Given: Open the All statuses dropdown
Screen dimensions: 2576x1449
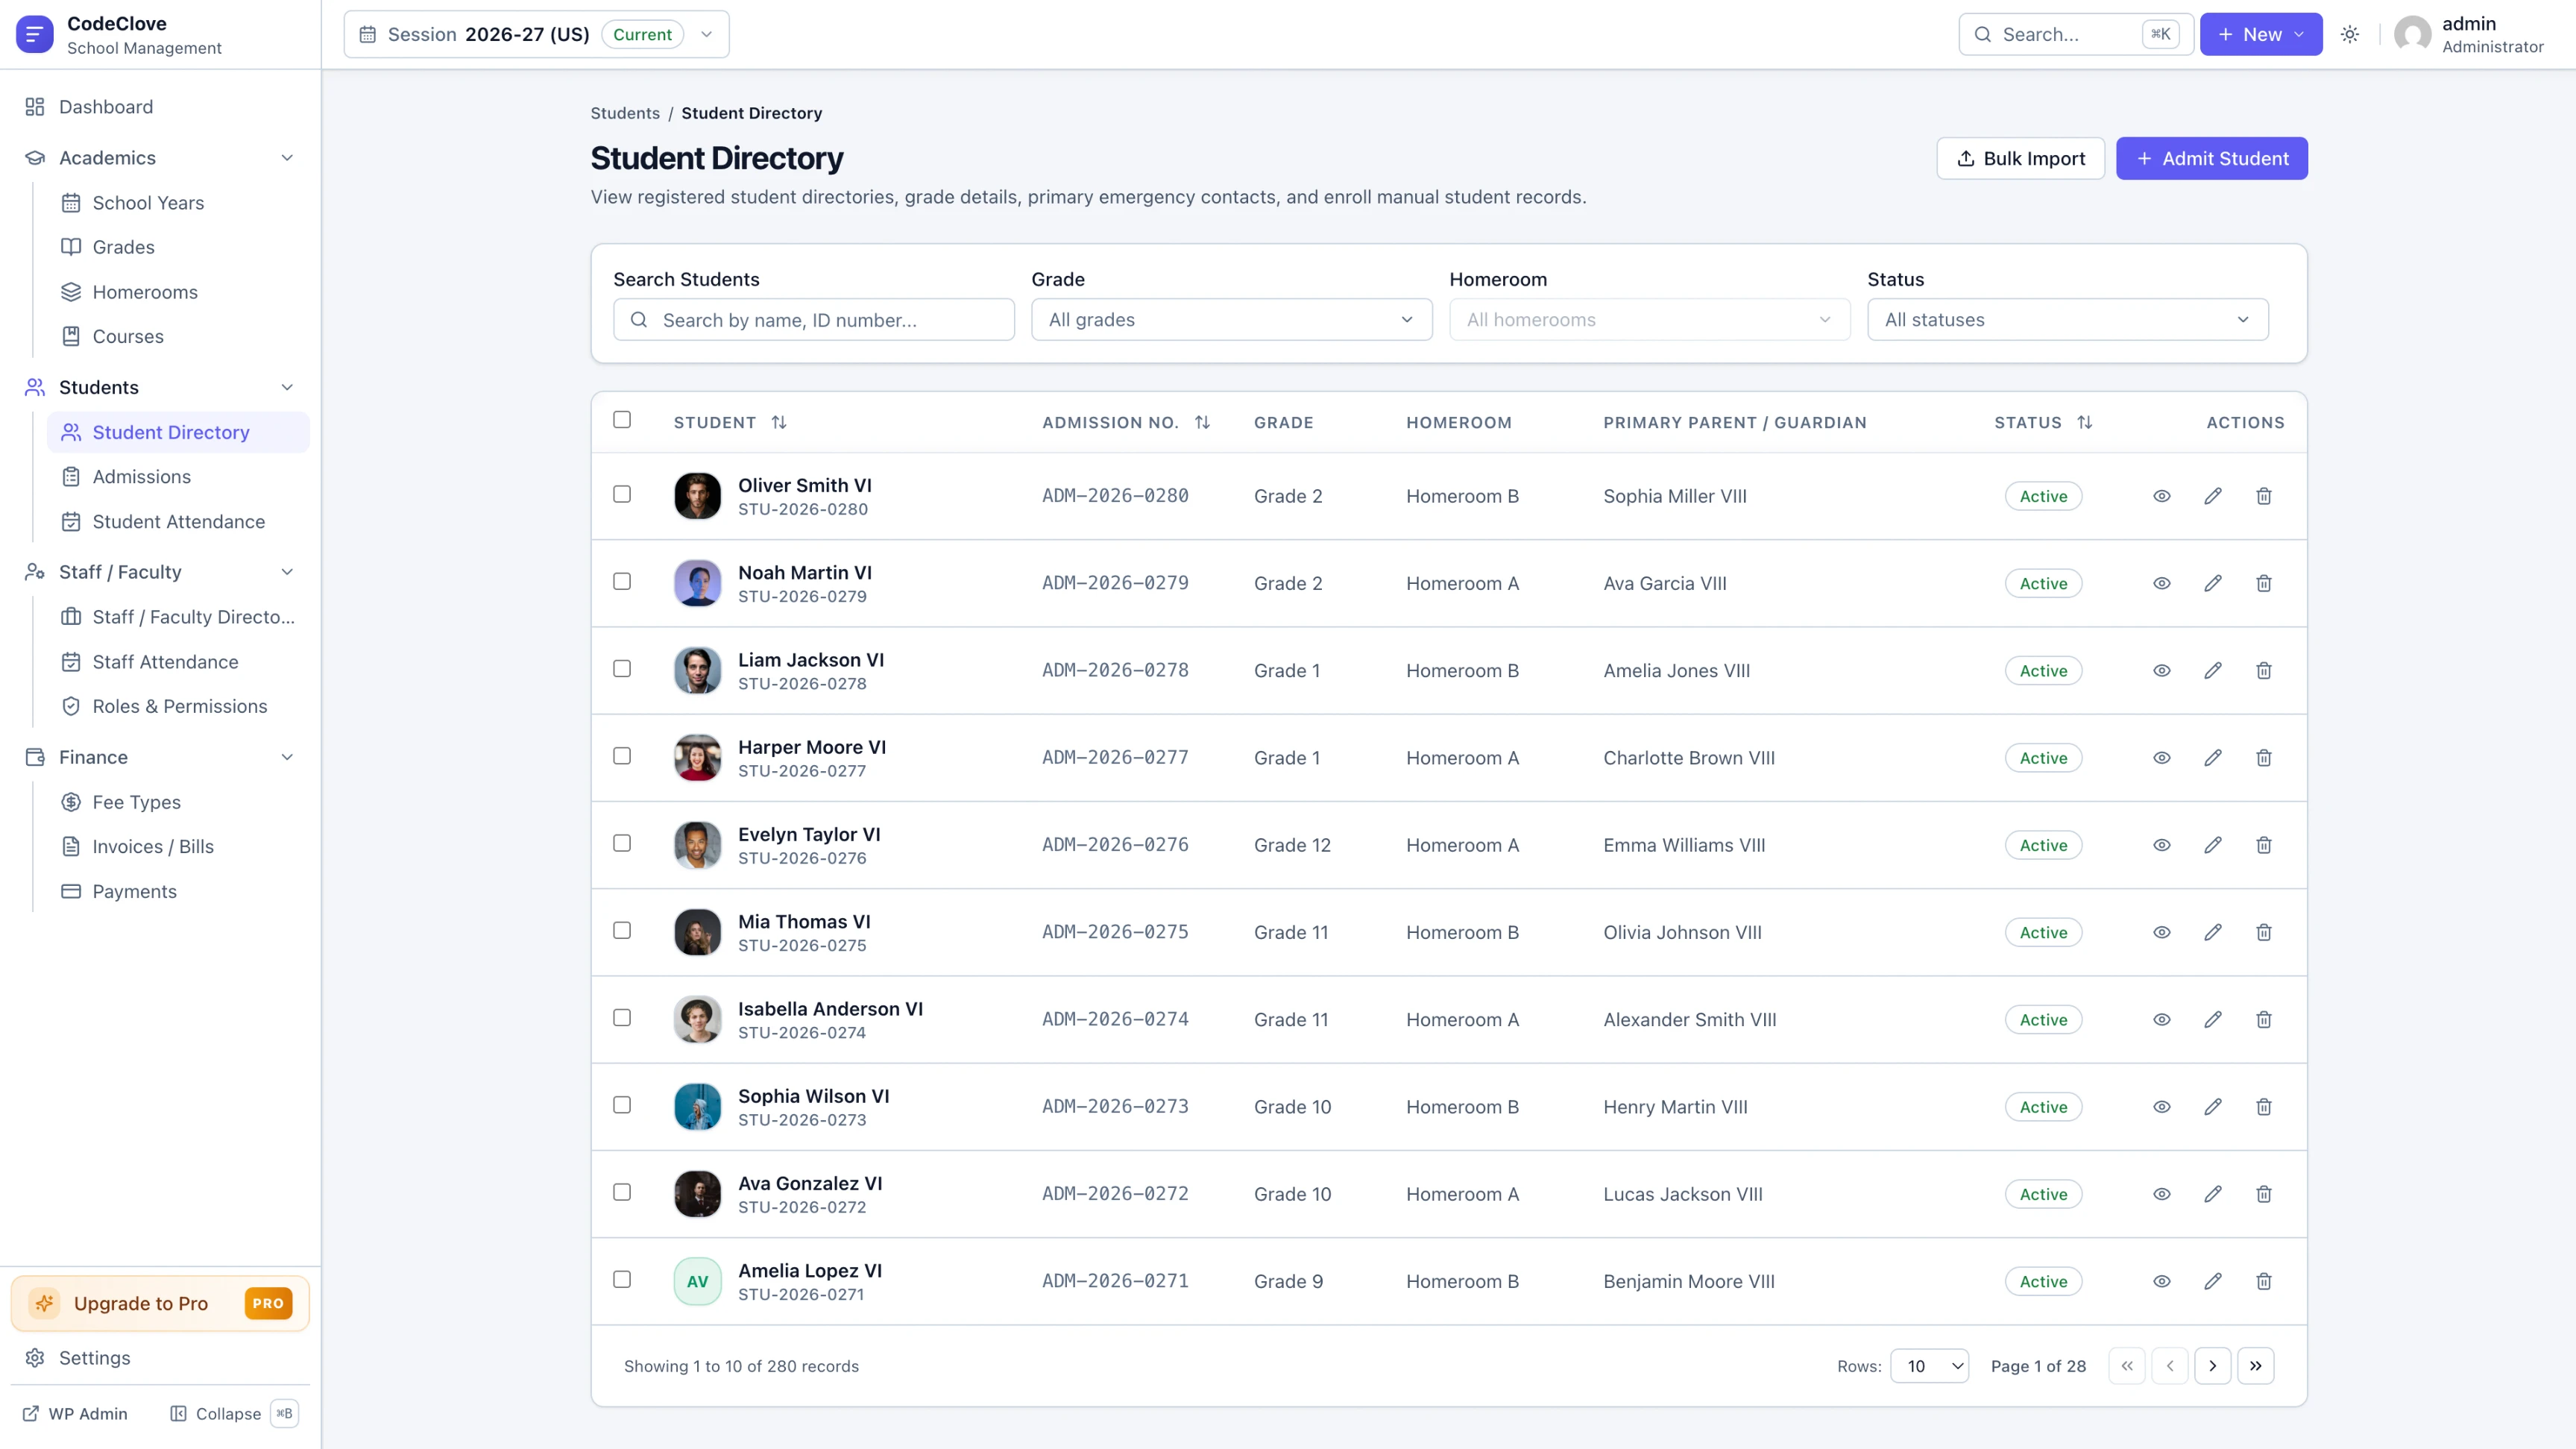Looking at the screenshot, I should tap(2067, 320).
